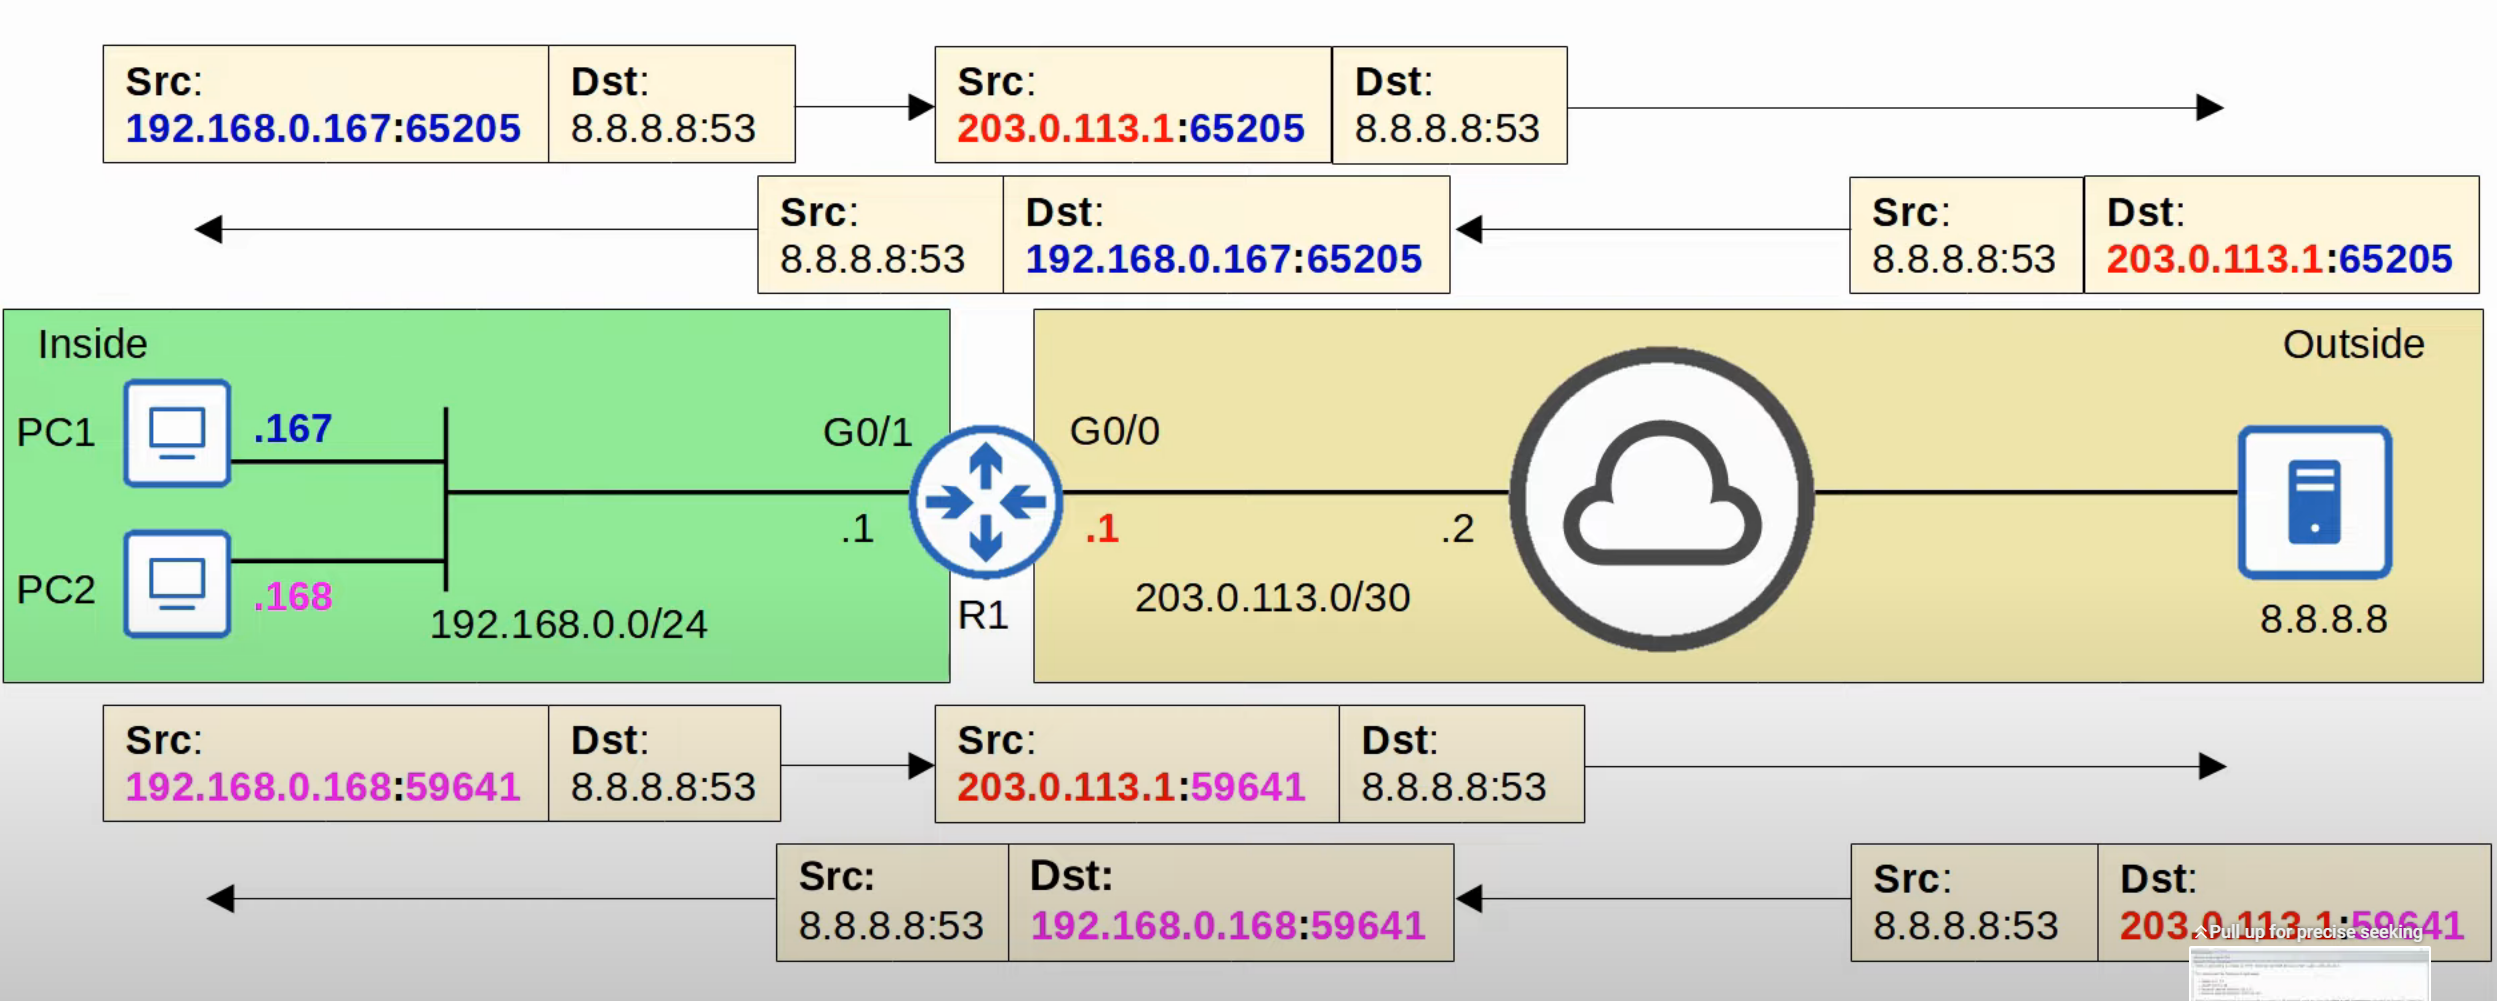The width and height of the screenshot is (2497, 1001).
Task: Select the R1 router icon
Action: [x=986, y=501]
